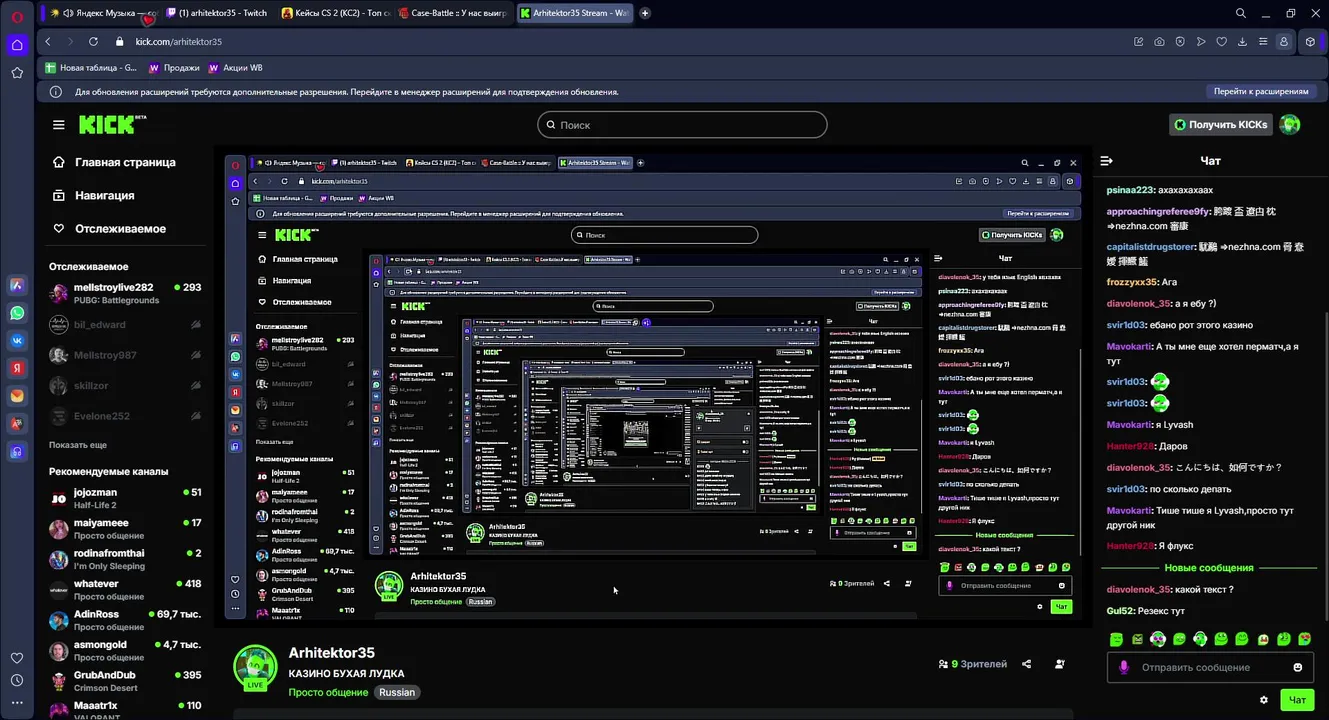
Task: Open Opera sidebar history clock
Action: pos(17,681)
